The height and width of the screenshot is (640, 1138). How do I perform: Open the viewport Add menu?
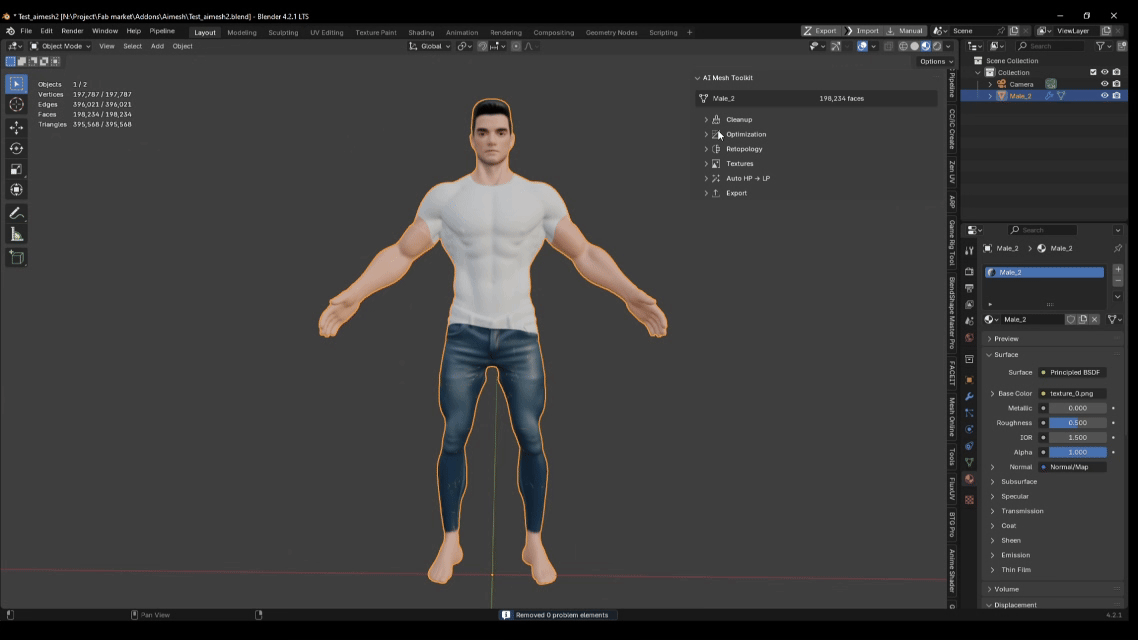[x=157, y=46]
